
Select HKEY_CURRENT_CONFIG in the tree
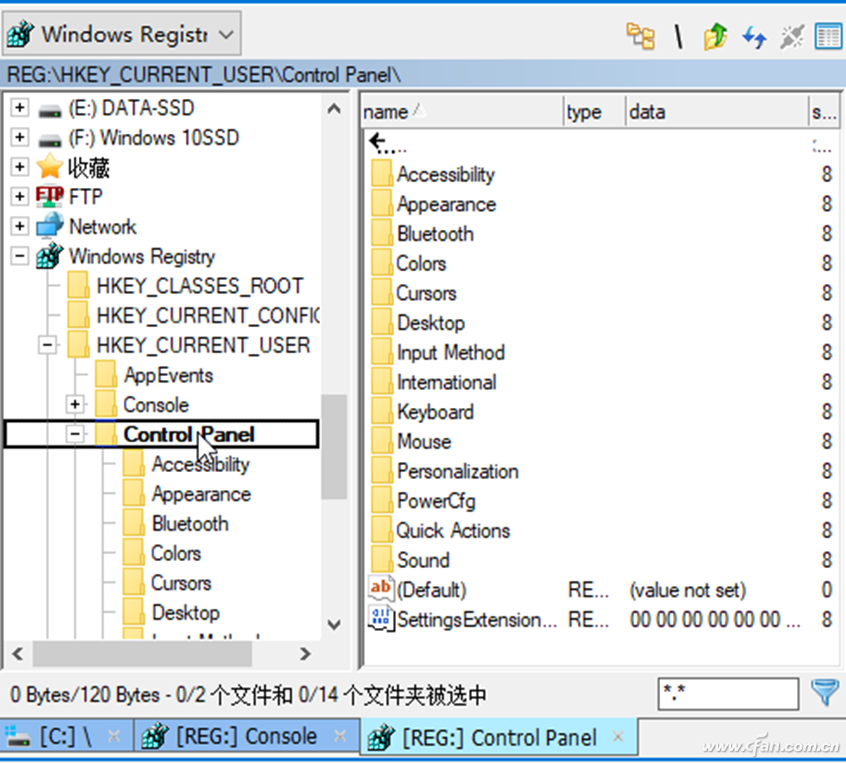208,316
